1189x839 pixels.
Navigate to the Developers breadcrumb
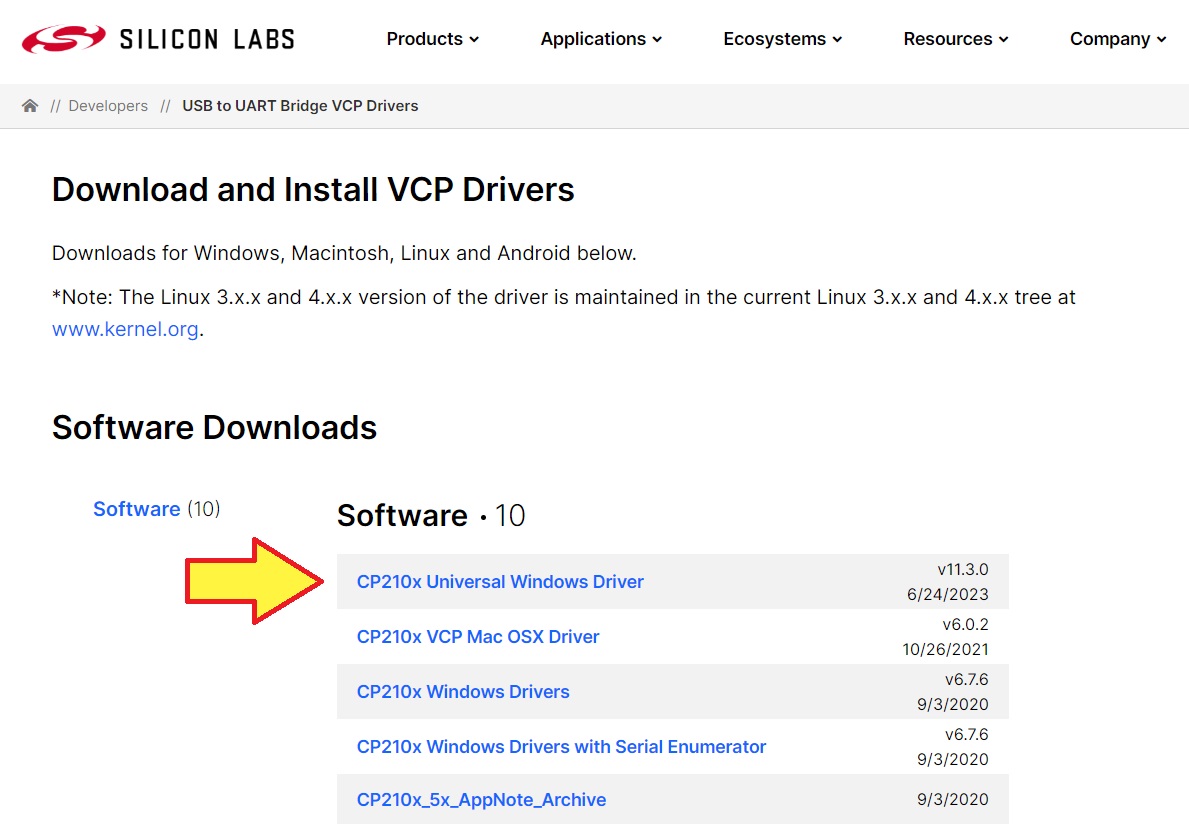point(108,106)
